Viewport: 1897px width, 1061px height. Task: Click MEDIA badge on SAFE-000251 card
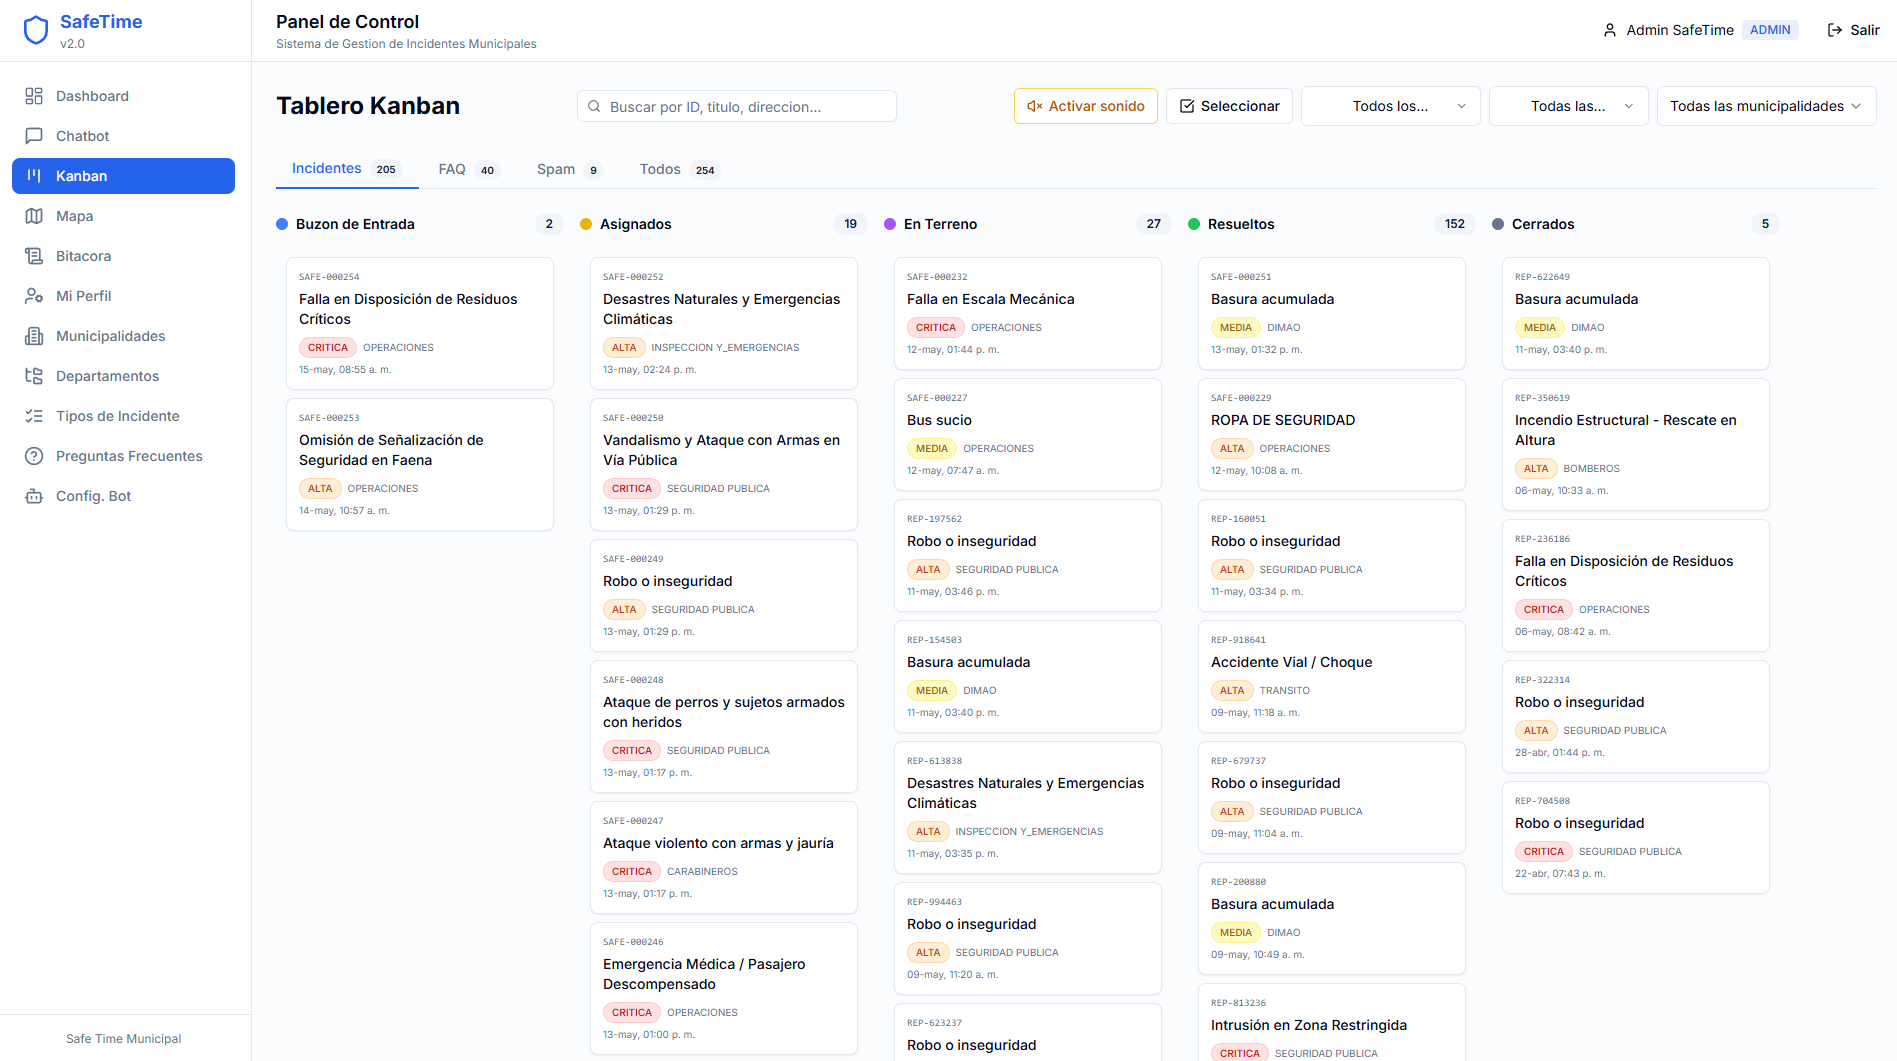(1236, 328)
